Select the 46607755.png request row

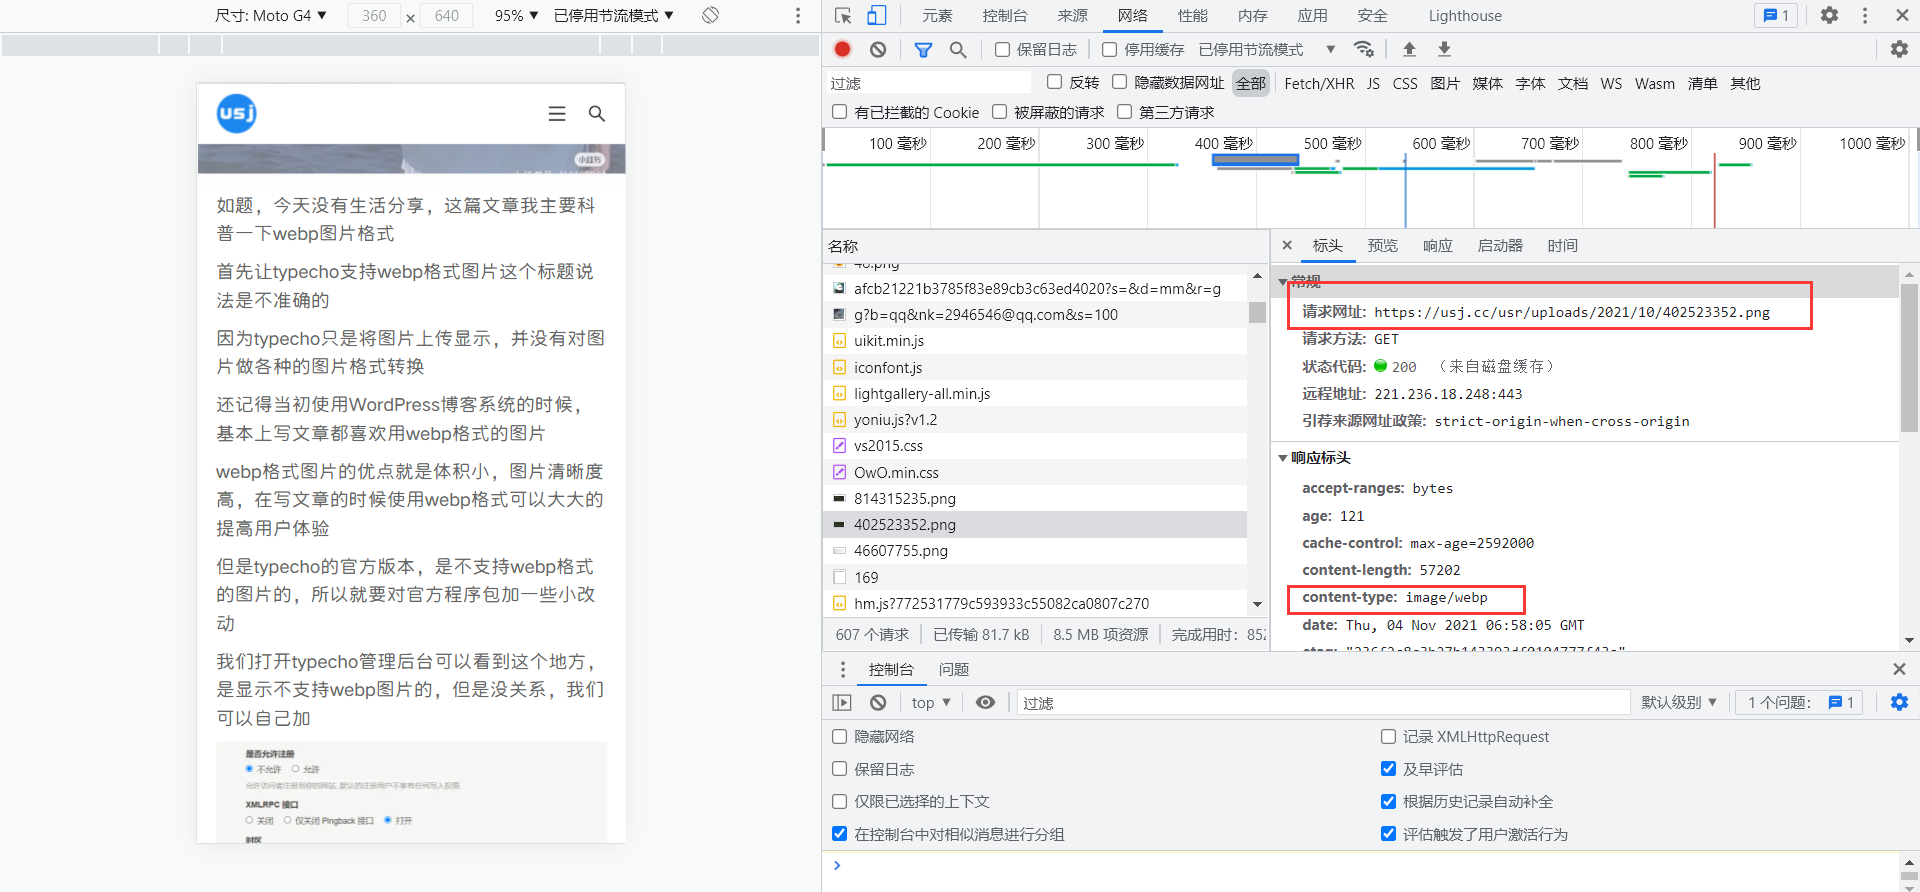[900, 551]
